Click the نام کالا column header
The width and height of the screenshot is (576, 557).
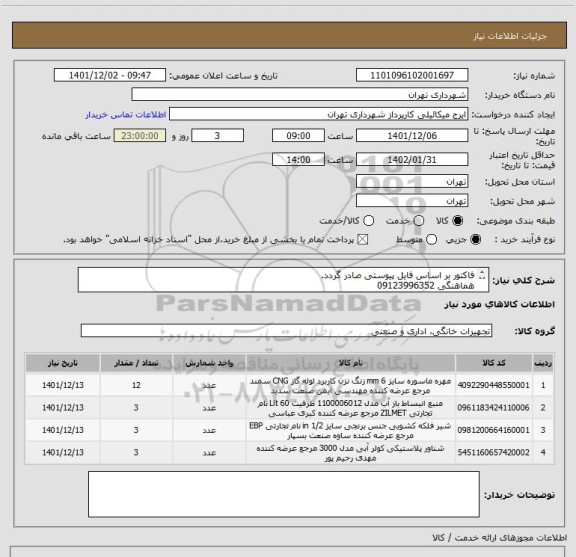[350, 363]
